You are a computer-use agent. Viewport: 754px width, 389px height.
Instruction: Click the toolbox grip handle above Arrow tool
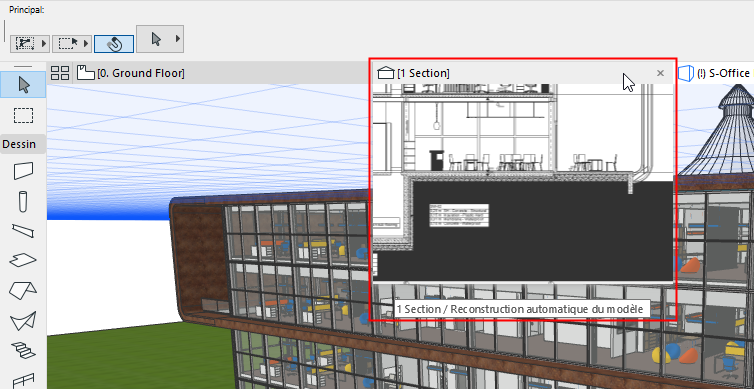pyautogui.click(x=23, y=66)
